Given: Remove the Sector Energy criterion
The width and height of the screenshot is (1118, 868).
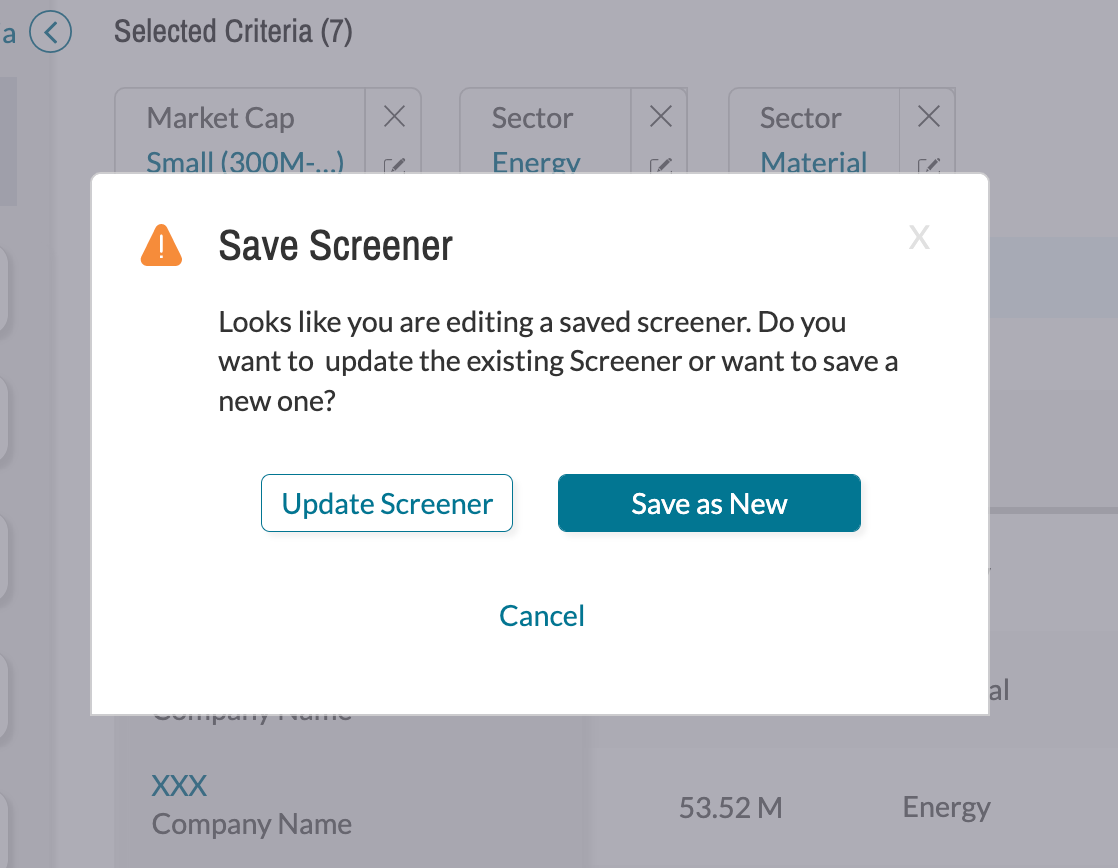Looking at the screenshot, I should click(661, 116).
